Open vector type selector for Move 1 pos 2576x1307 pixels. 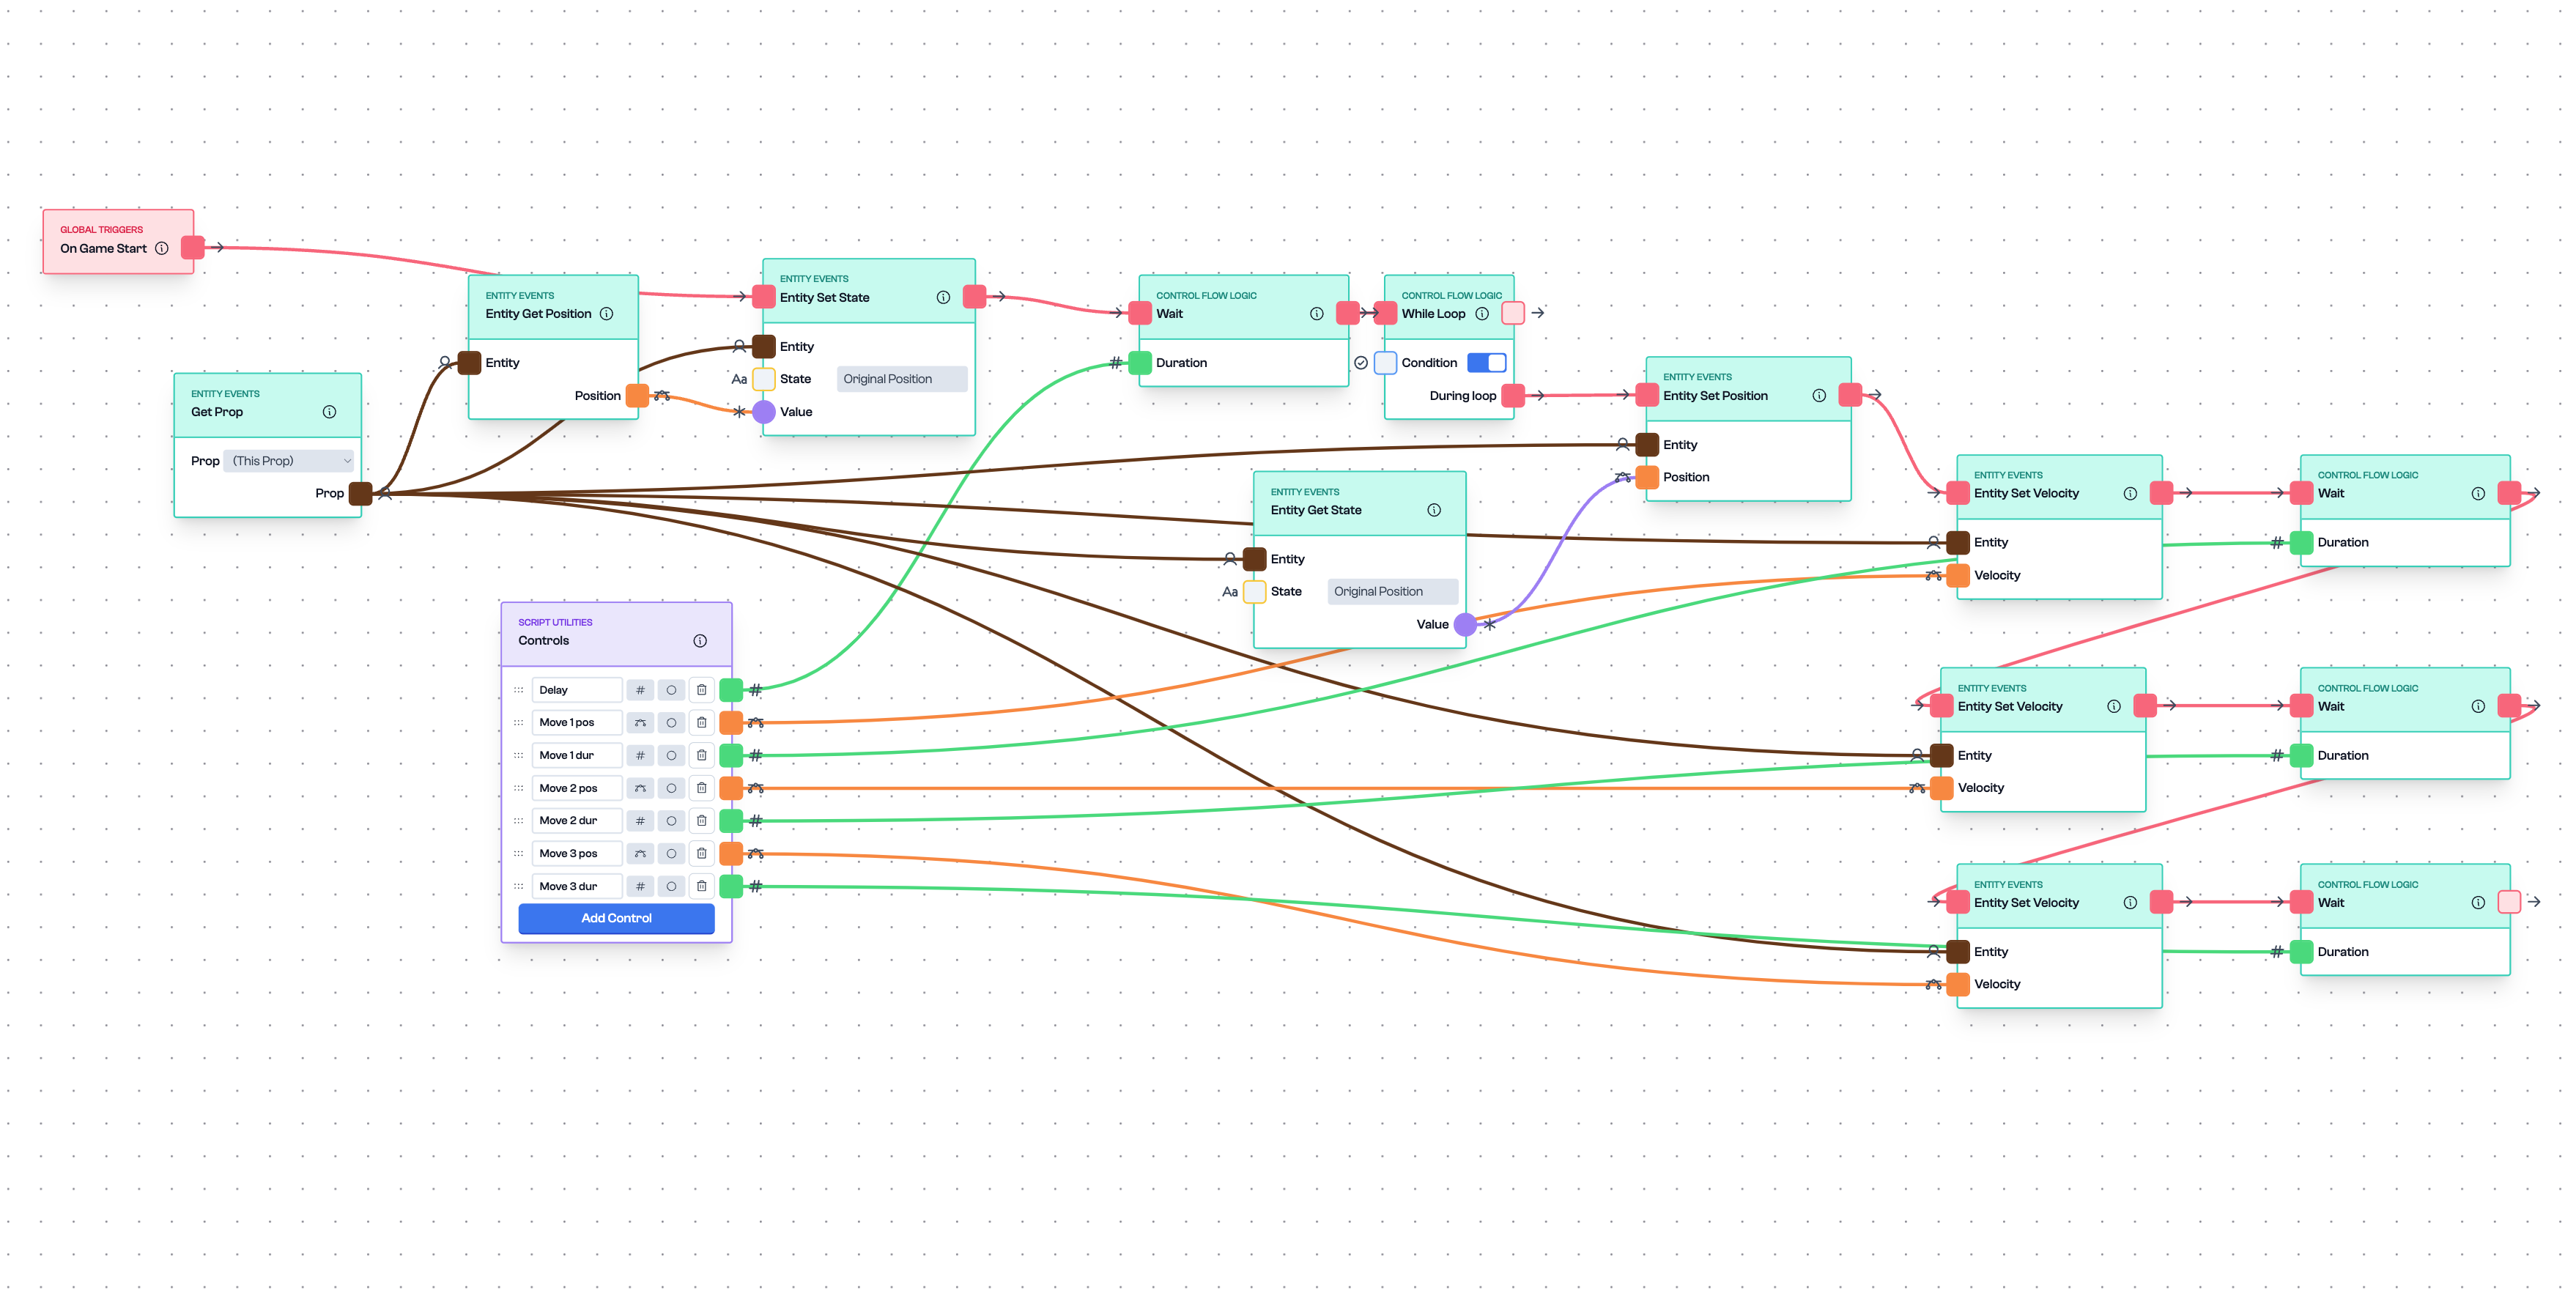pos(640,723)
